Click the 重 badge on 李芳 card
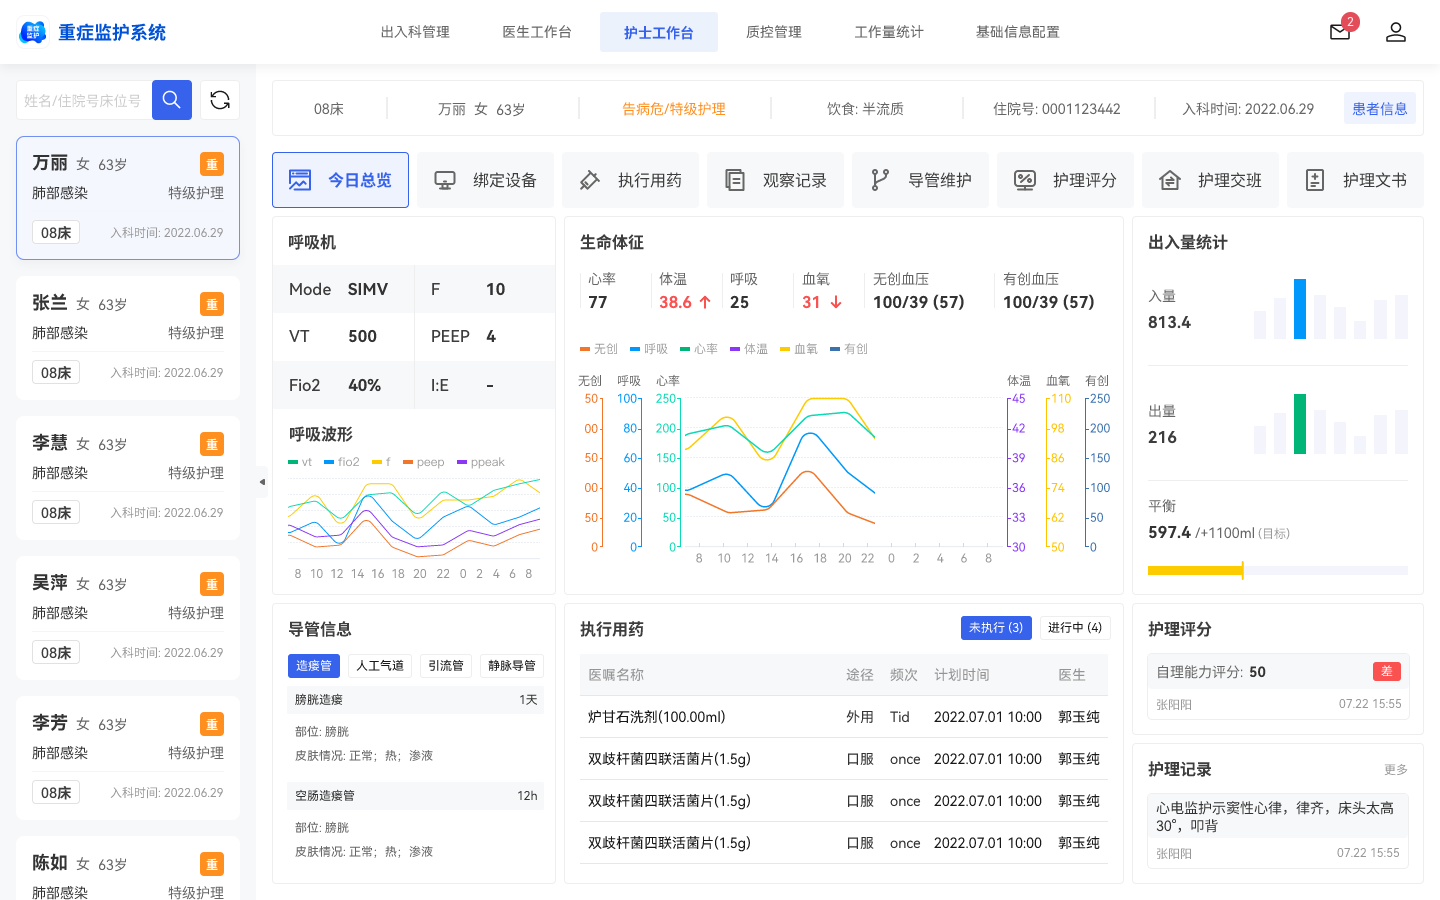 tap(212, 724)
